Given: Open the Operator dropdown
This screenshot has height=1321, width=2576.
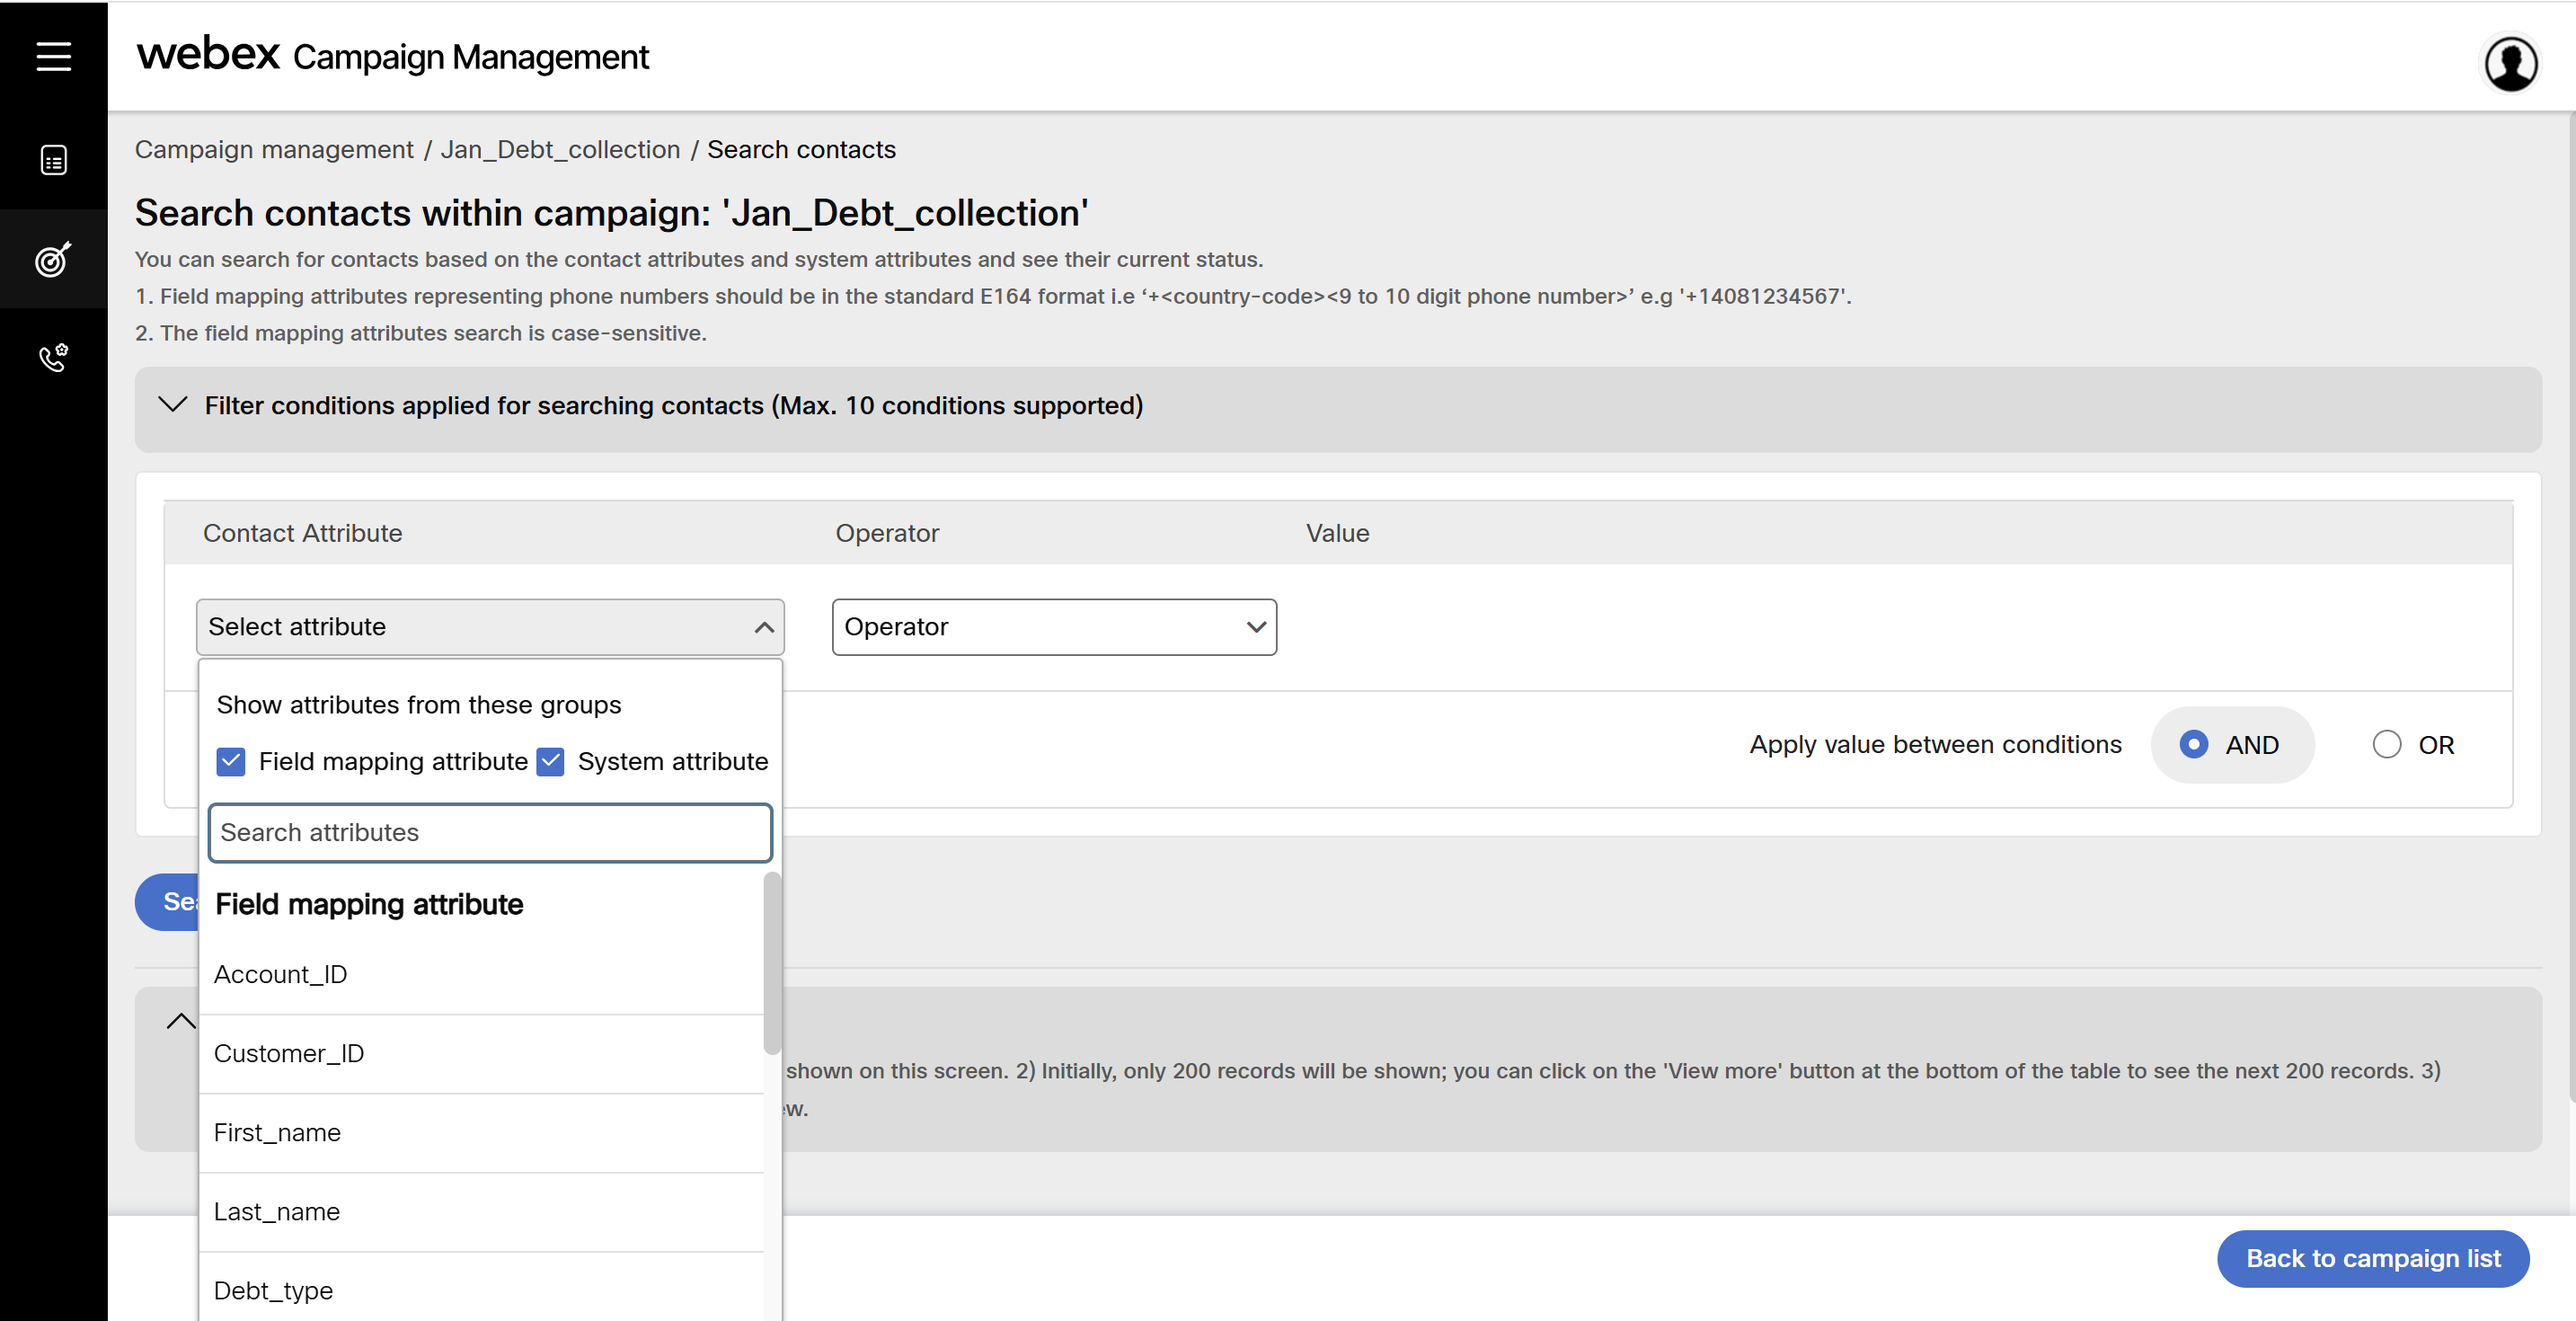Looking at the screenshot, I should [x=1053, y=627].
